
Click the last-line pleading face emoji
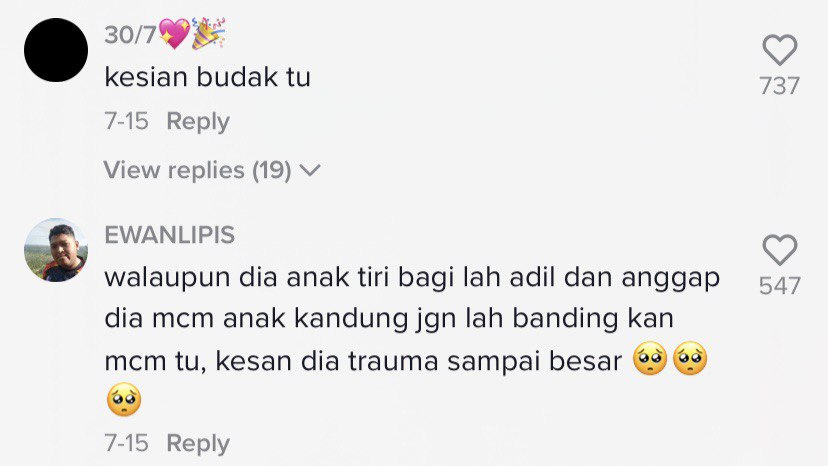point(124,399)
